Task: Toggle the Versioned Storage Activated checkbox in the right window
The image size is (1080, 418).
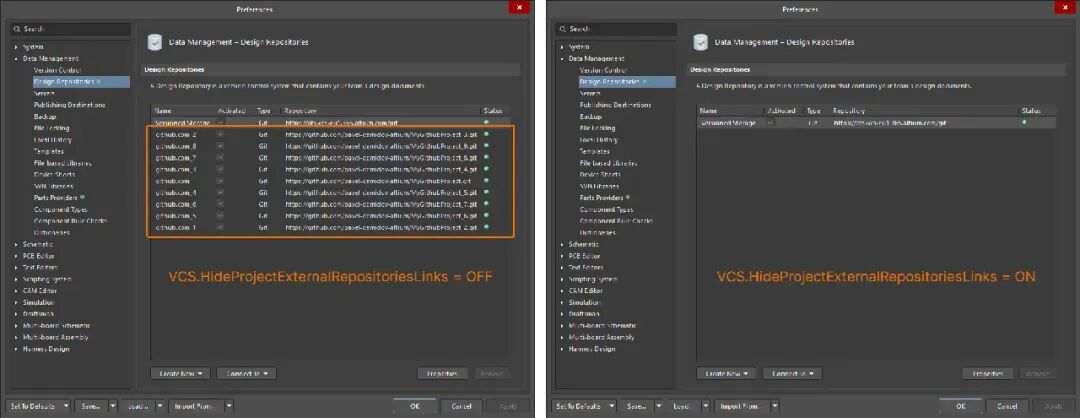Action: 770,123
